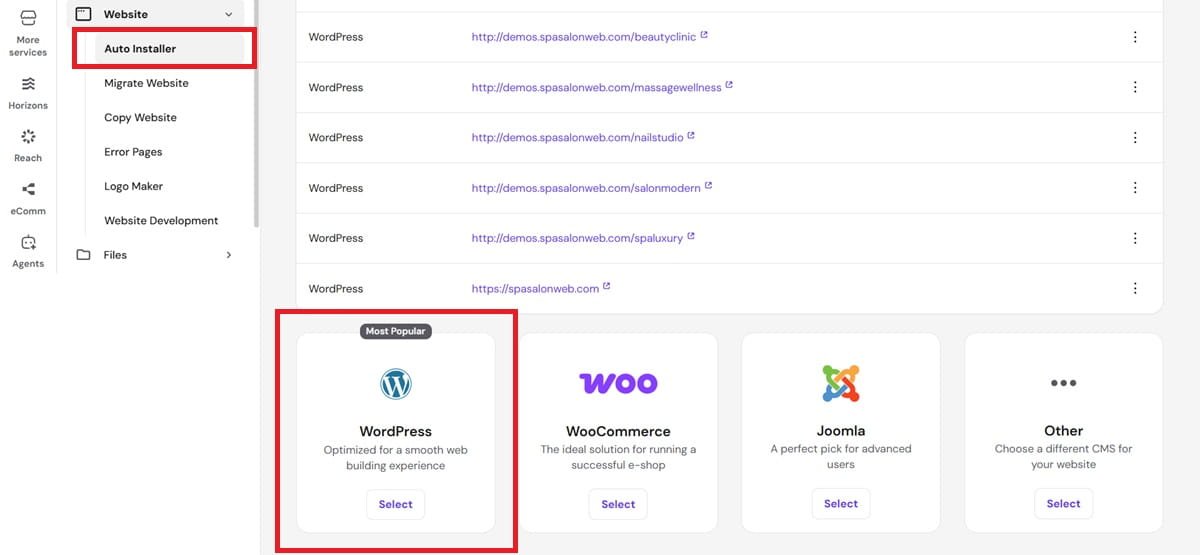The height and width of the screenshot is (555, 1200).
Task: Open options menu for beautyclinic row
Action: 1135,37
